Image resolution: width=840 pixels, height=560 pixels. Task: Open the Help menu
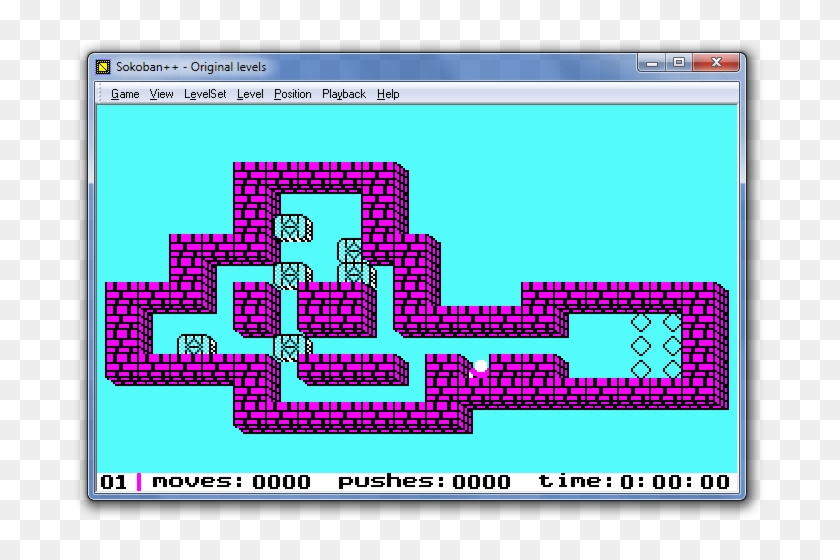click(388, 94)
